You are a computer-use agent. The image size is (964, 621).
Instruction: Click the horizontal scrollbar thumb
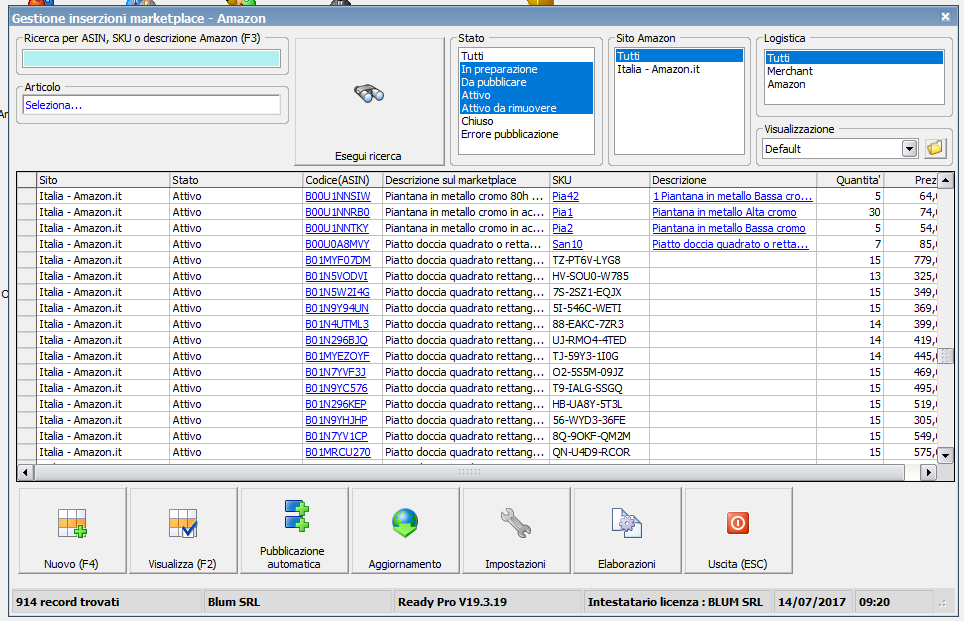(470, 472)
